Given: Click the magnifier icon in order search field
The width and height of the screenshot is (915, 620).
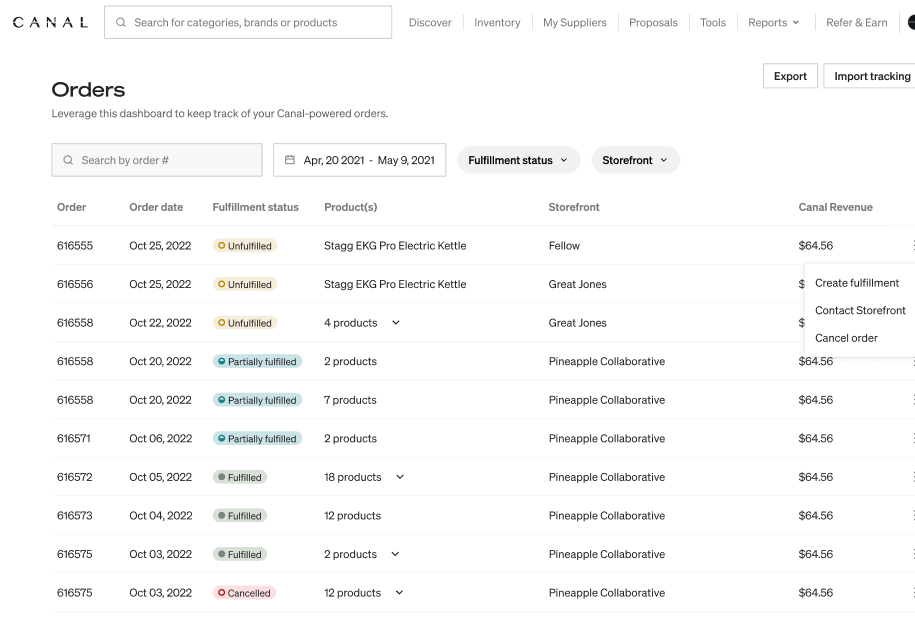Looking at the screenshot, I should click(x=68, y=160).
